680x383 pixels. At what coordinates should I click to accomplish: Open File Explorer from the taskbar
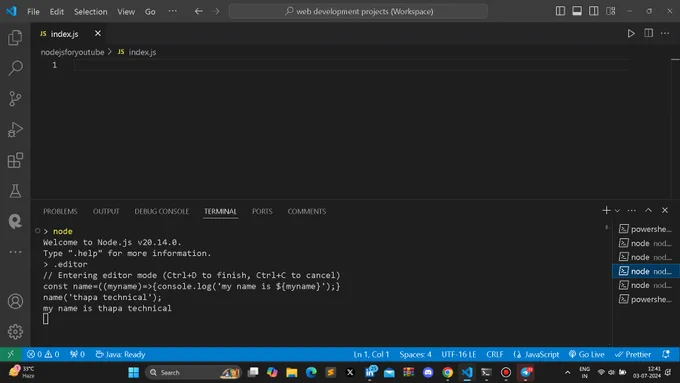click(x=291, y=372)
